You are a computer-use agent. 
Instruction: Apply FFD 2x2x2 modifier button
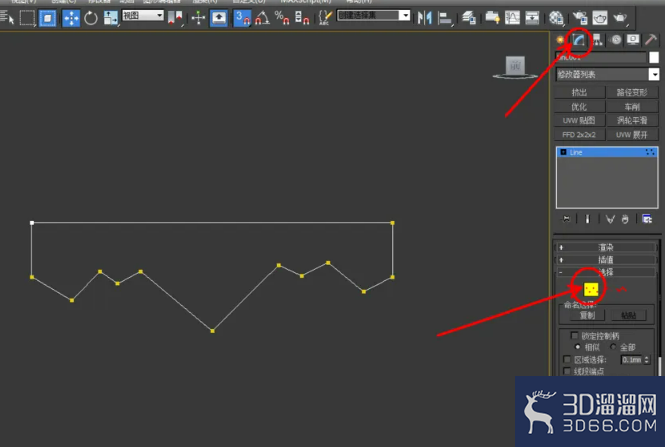pos(579,134)
